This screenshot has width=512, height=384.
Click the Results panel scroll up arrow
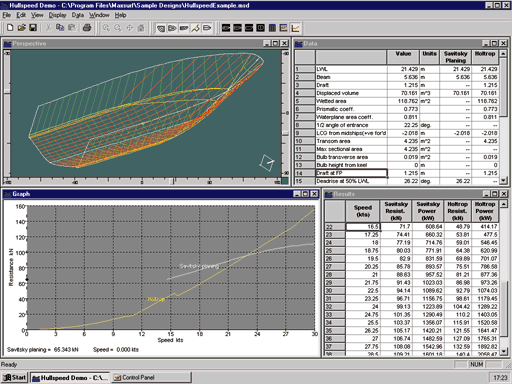coord(504,203)
